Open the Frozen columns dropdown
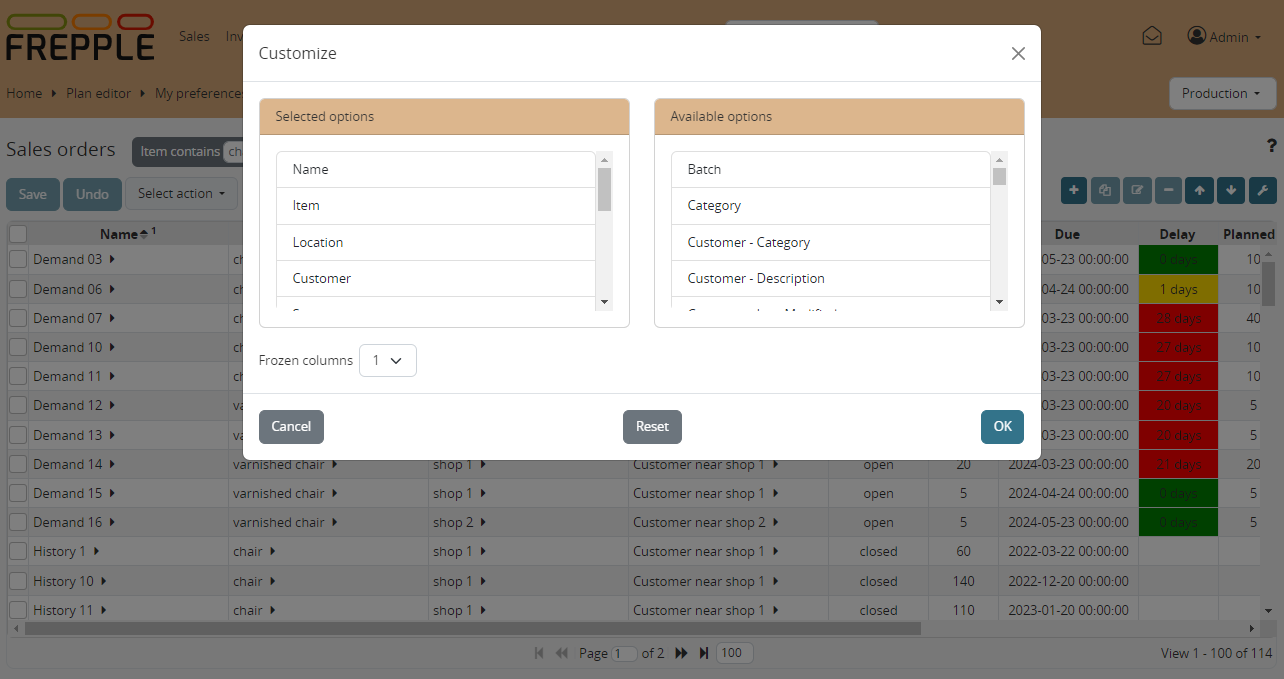1284x679 pixels. [387, 360]
